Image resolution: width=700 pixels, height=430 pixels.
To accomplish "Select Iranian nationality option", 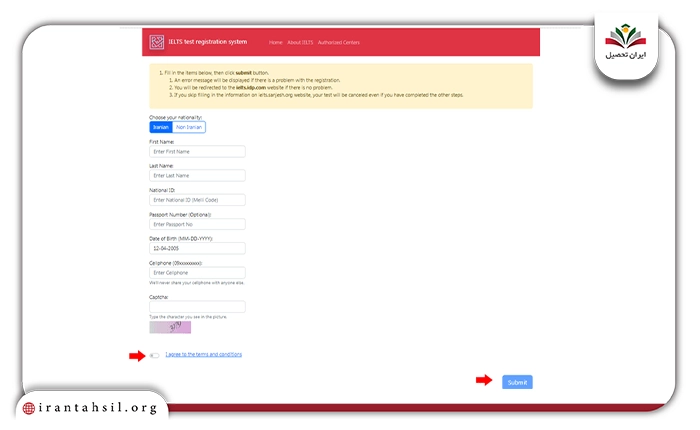I will click(x=161, y=127).
